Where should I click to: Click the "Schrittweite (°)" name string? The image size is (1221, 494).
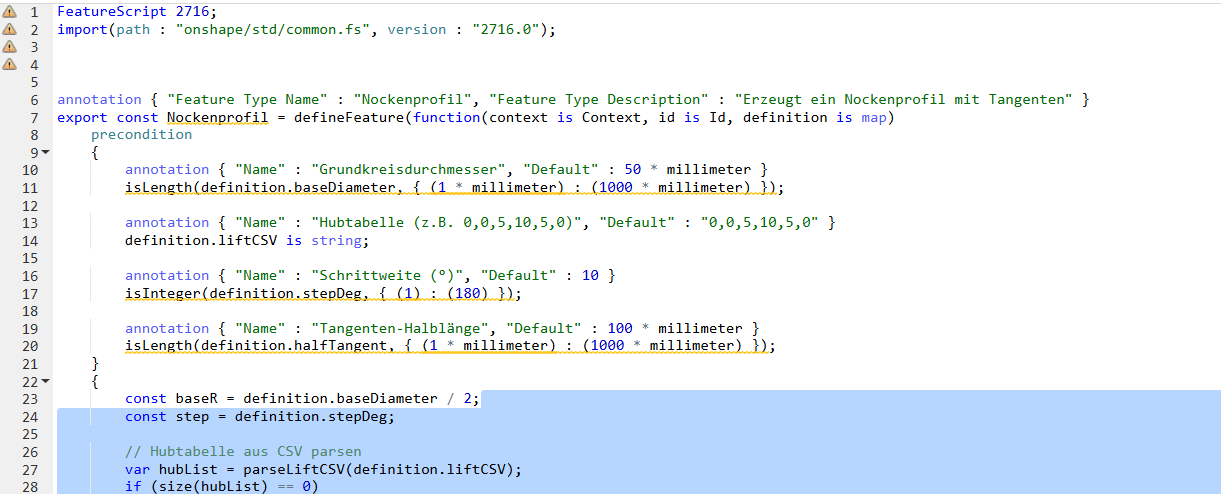(x=387, y=276)
